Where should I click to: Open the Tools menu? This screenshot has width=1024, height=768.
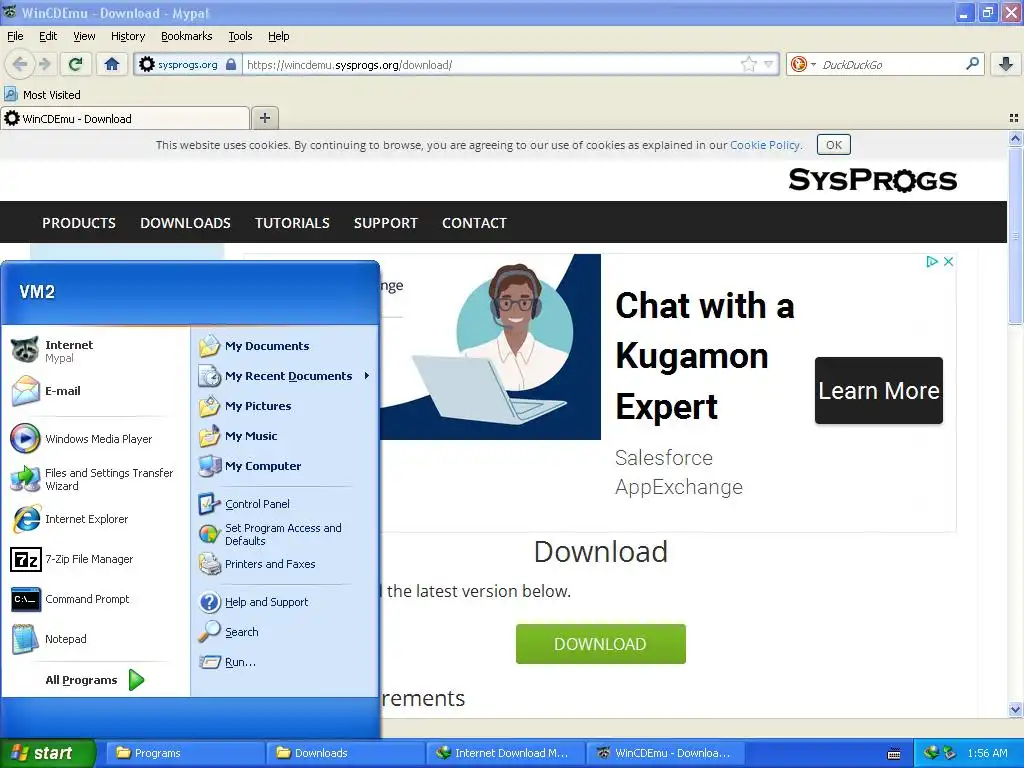[240, 36]
